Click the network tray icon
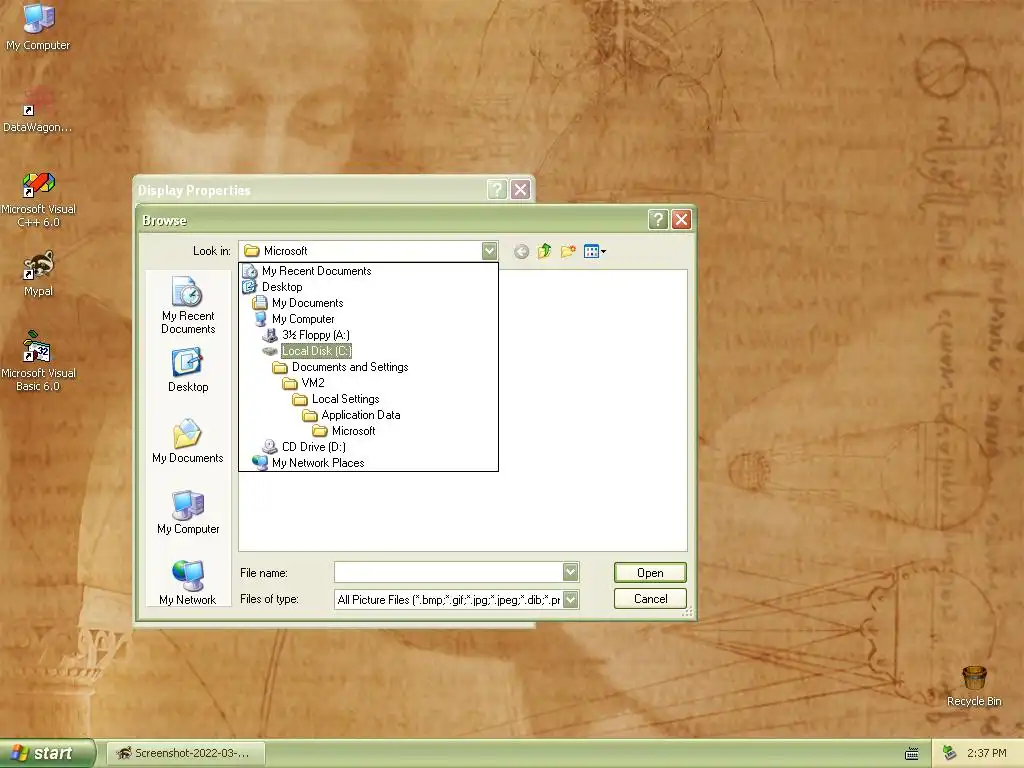 point(950,753)
